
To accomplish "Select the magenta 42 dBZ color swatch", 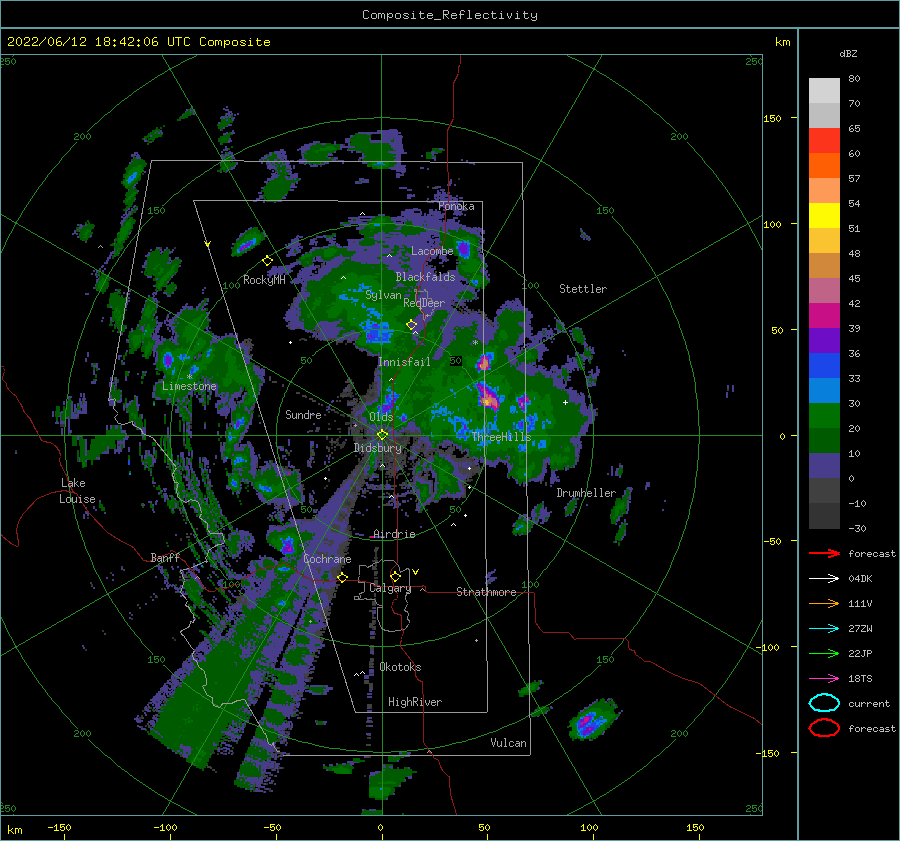I will [x=824, y=316].
